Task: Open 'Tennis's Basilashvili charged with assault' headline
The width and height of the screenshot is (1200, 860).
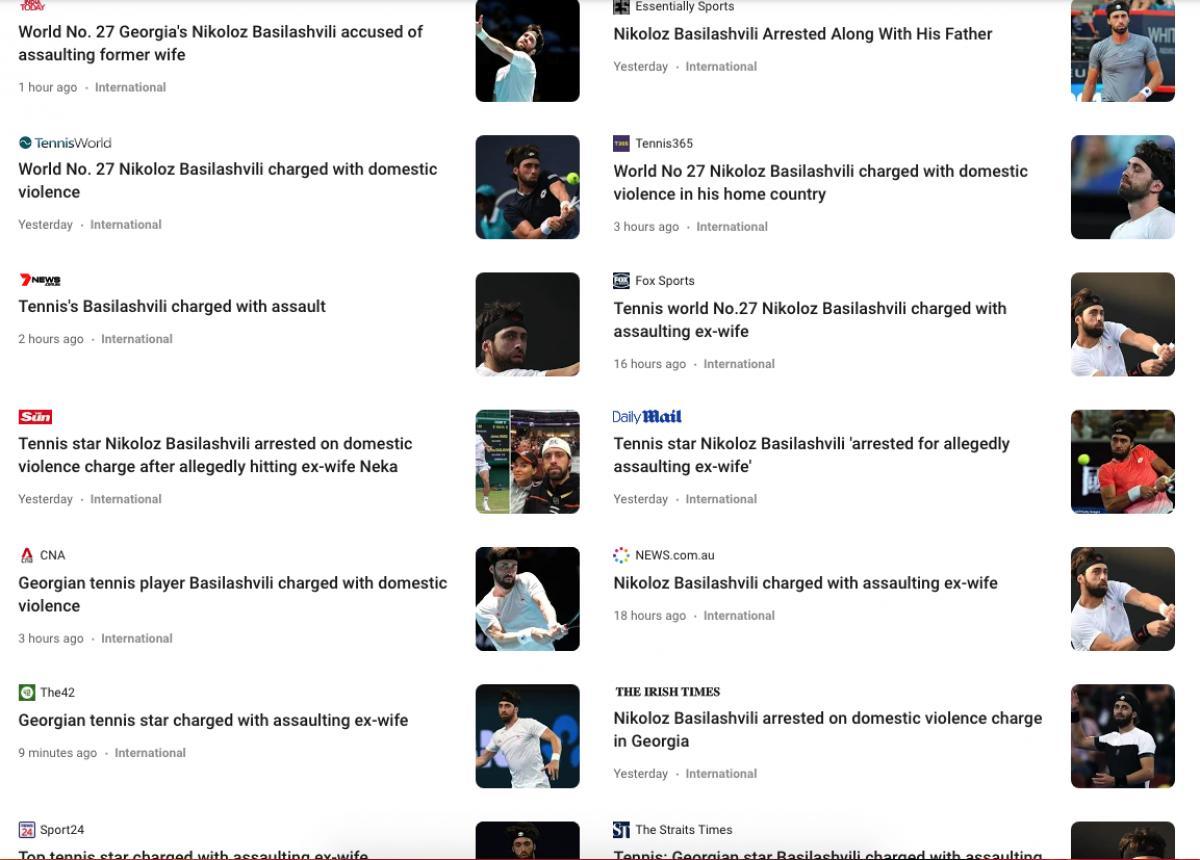Action: tap(172, 307)
